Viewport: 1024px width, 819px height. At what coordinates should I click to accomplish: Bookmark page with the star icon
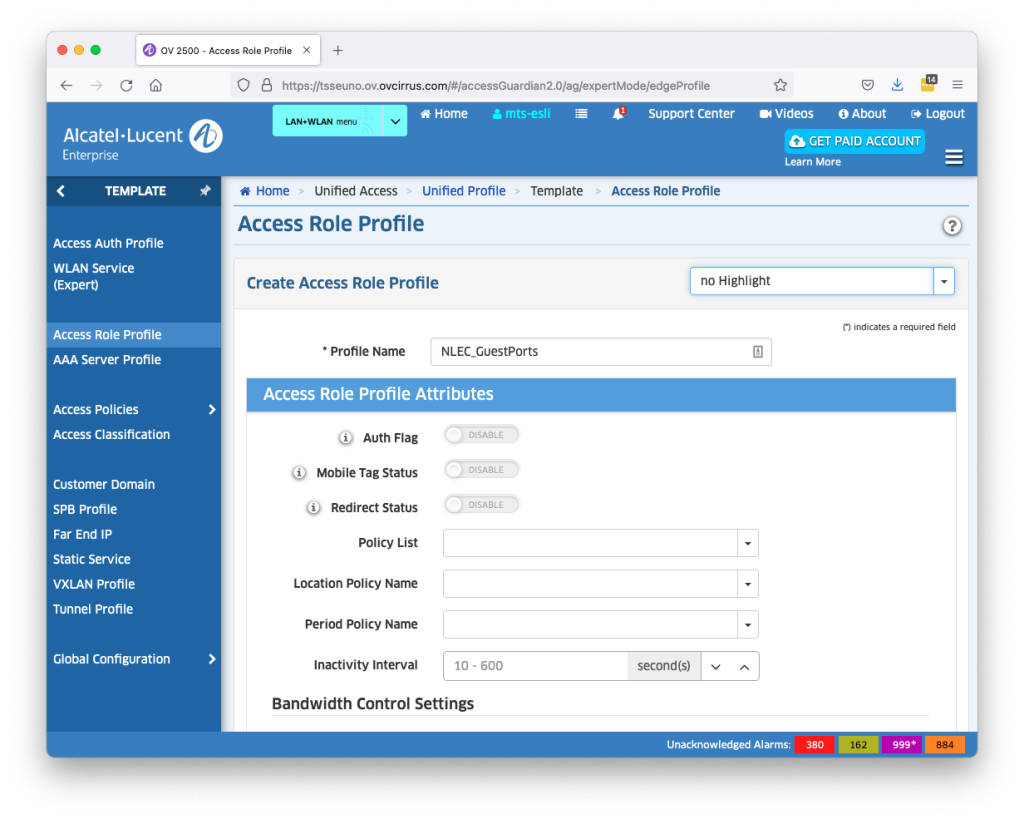780,85
